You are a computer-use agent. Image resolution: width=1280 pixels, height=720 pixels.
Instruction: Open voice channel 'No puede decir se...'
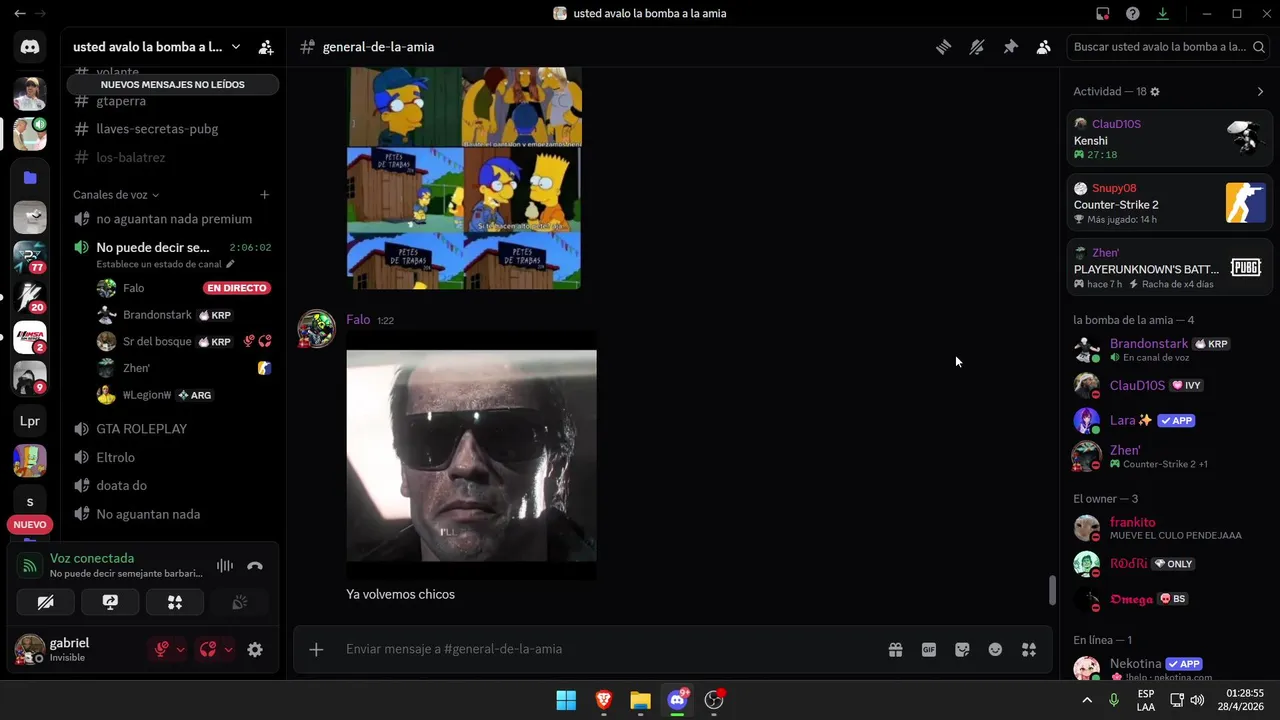pos(153,247)
